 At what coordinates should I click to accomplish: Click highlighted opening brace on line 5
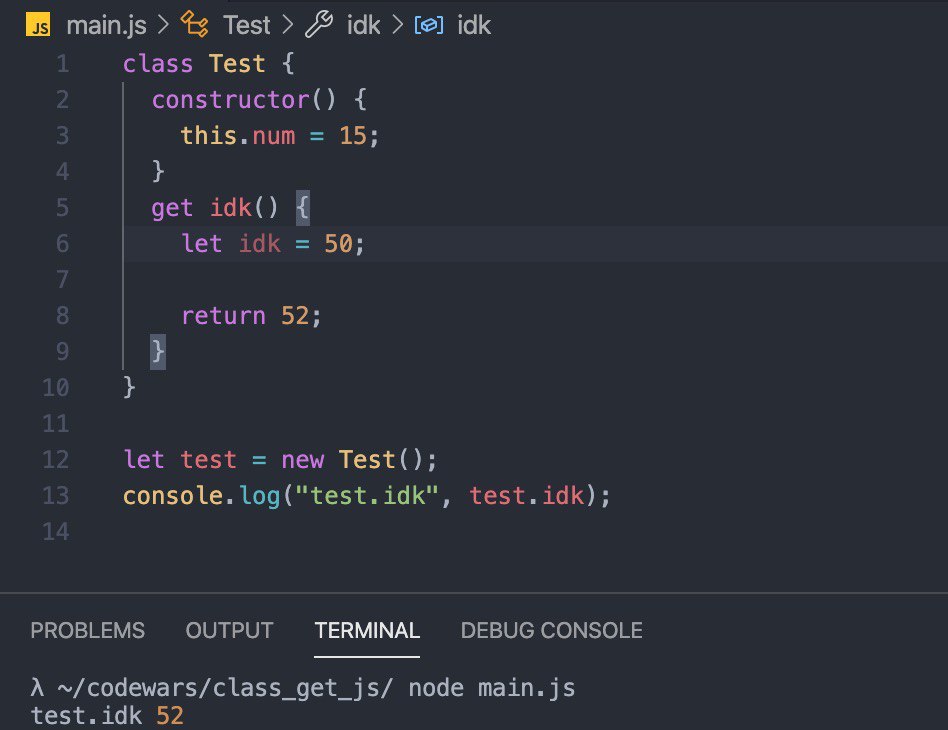click(x=303, y=208)
